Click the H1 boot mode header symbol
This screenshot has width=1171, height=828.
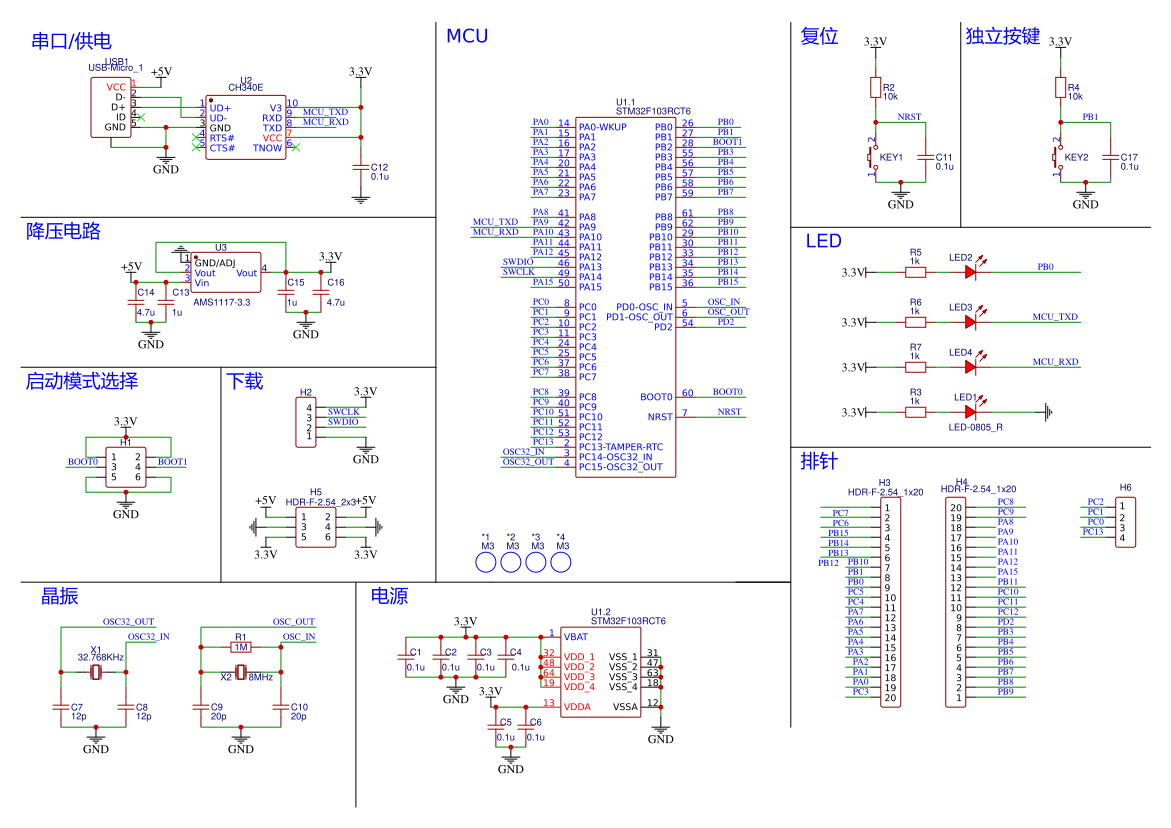point(125,467)
